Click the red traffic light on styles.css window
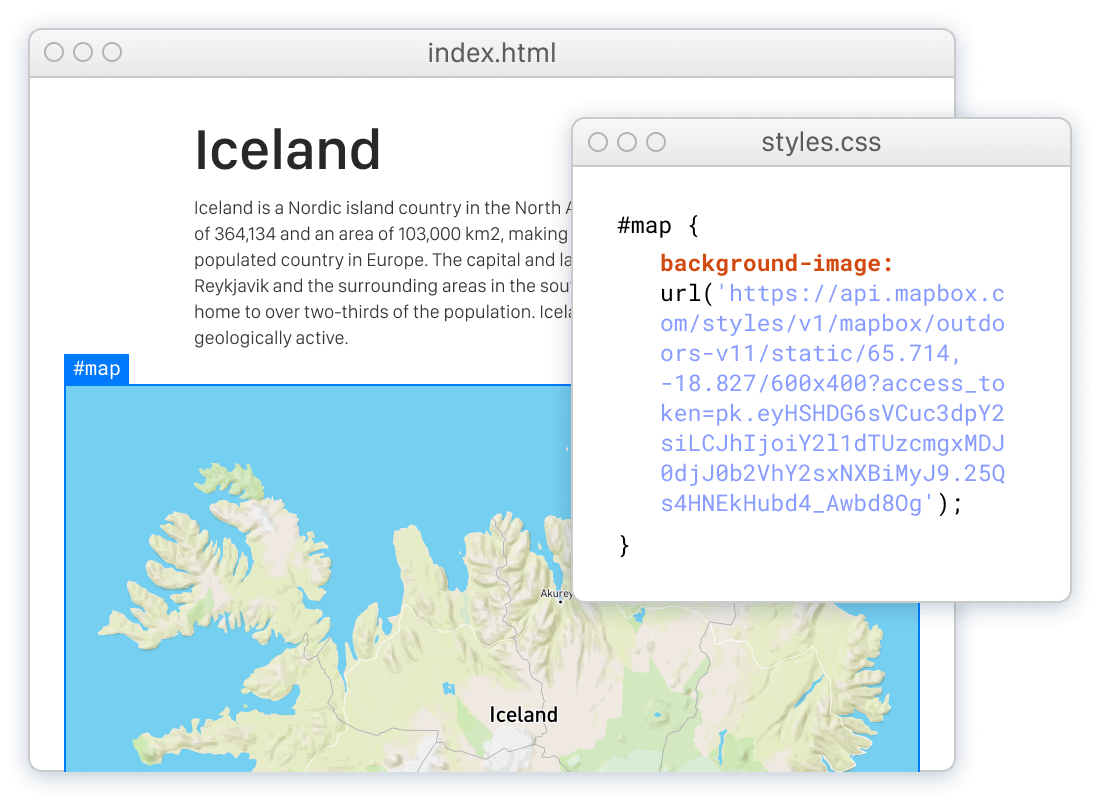This screenshot has height=800, width=1100. (596, 142)
